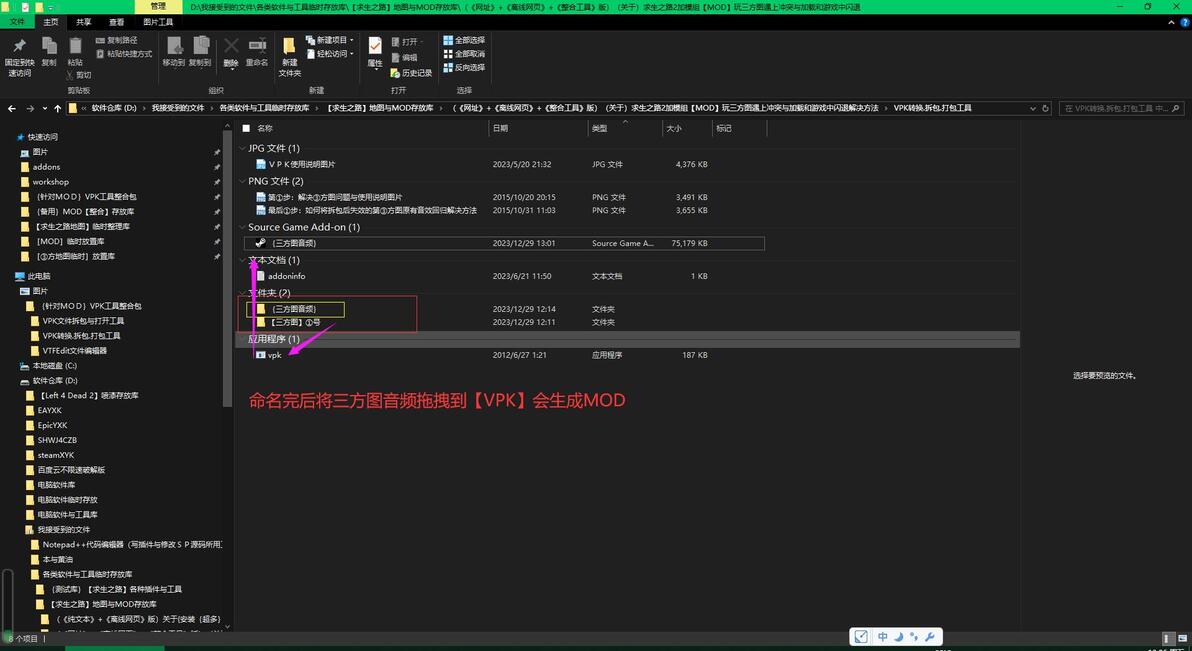
Task: Open workshop in quick access
Action: pos(50,182)
